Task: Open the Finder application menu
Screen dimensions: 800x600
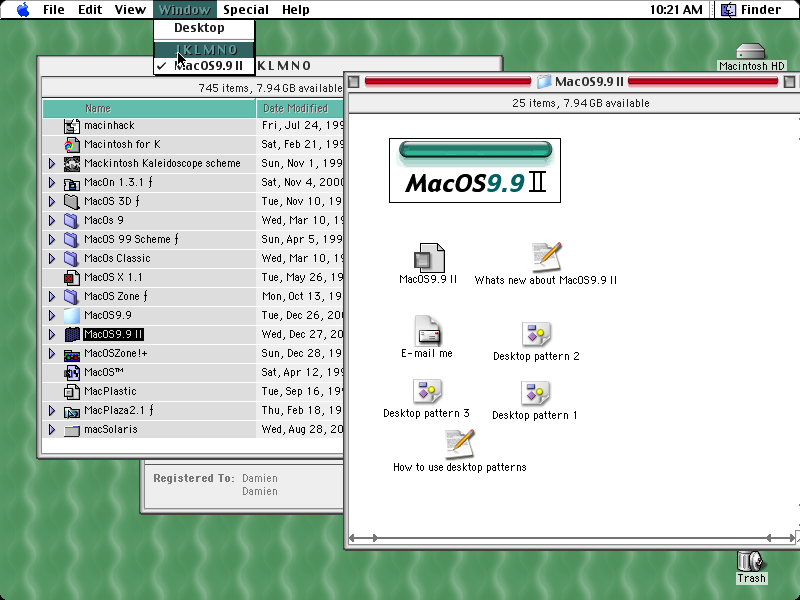Action: [x=753, y=10]
